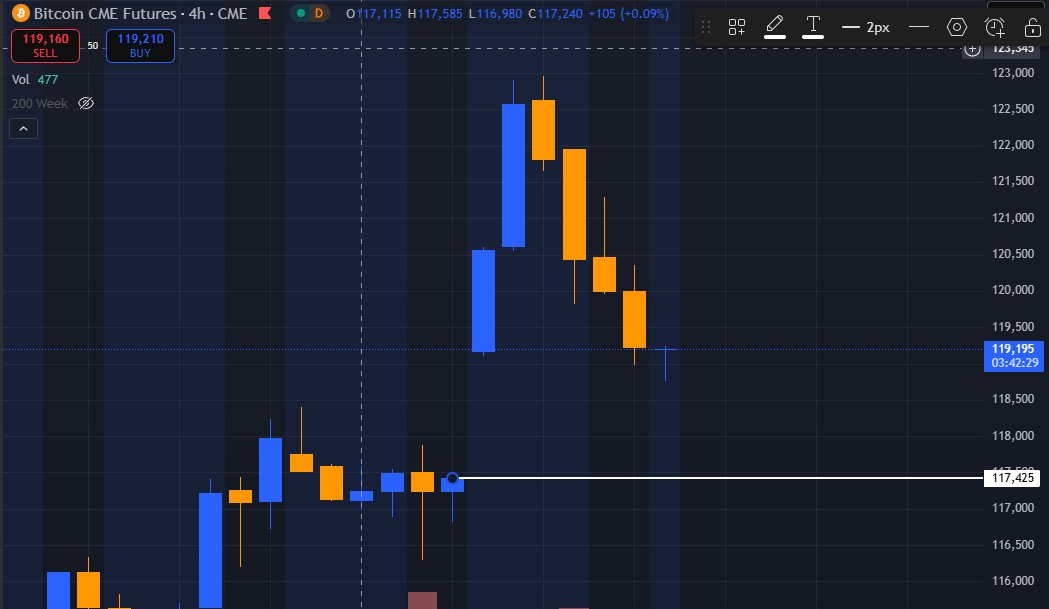Click the order quantity value 50

click(93, 46)
